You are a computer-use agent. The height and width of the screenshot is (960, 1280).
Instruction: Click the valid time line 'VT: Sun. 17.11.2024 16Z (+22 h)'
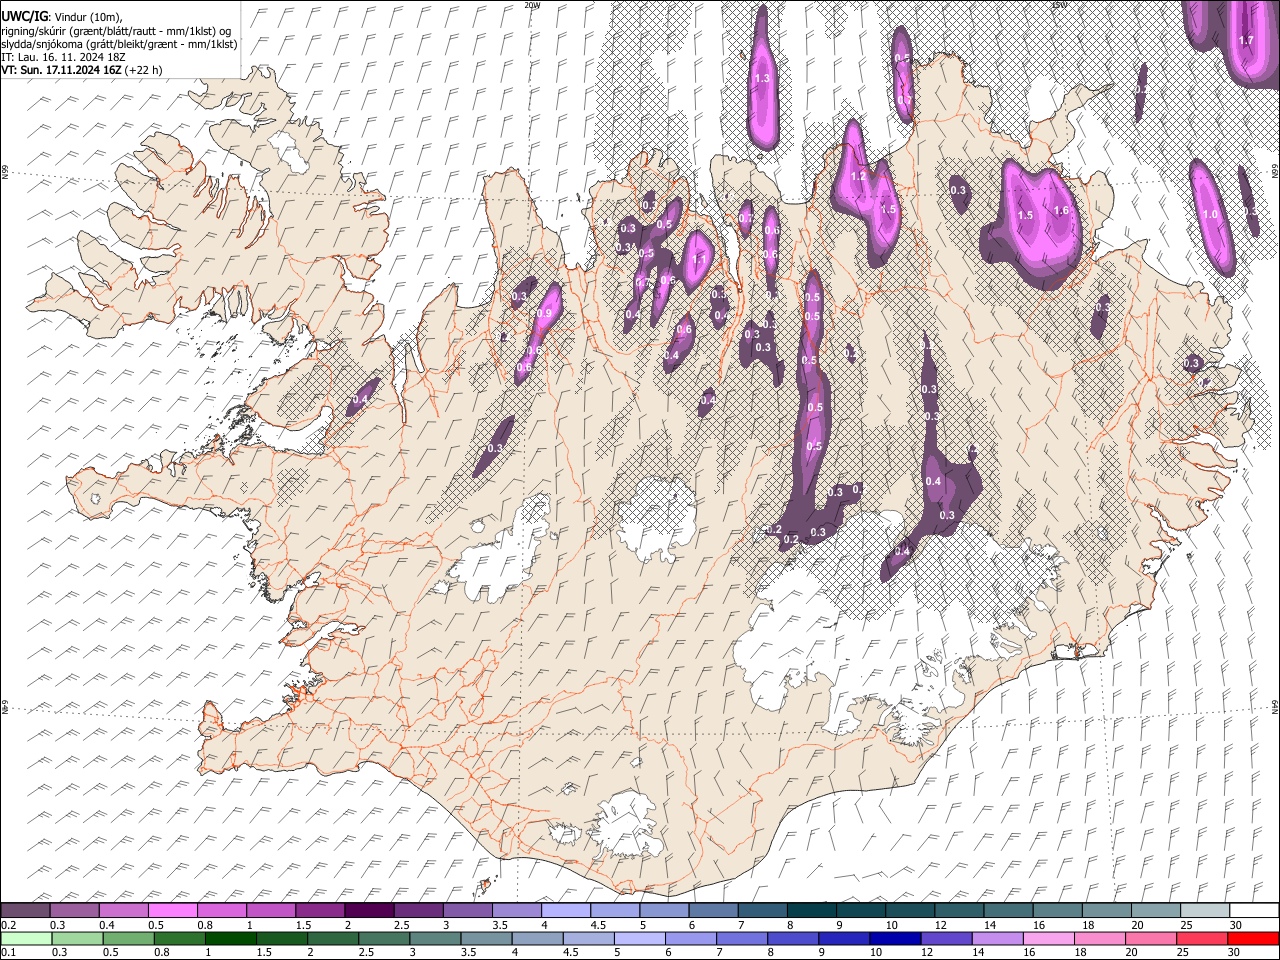click(81, 70)
